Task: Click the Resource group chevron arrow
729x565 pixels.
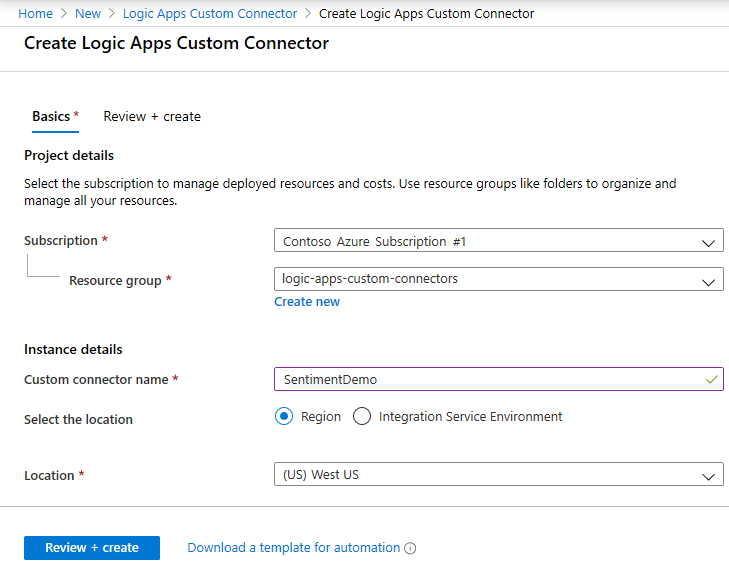Action: click(709, 280)
